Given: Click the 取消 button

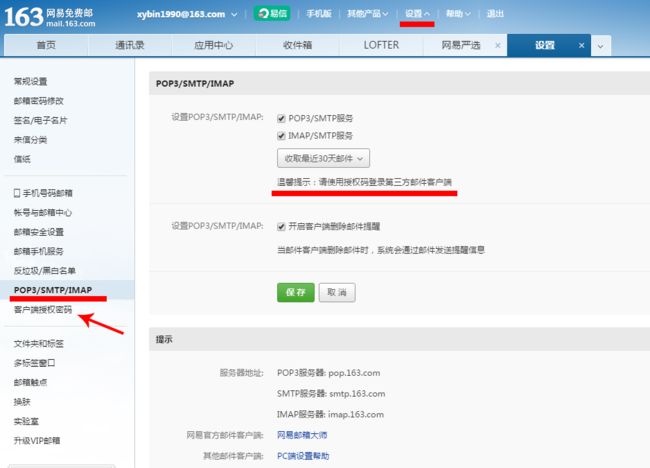Looking at the screenshot, I should [x=337, y=292].
